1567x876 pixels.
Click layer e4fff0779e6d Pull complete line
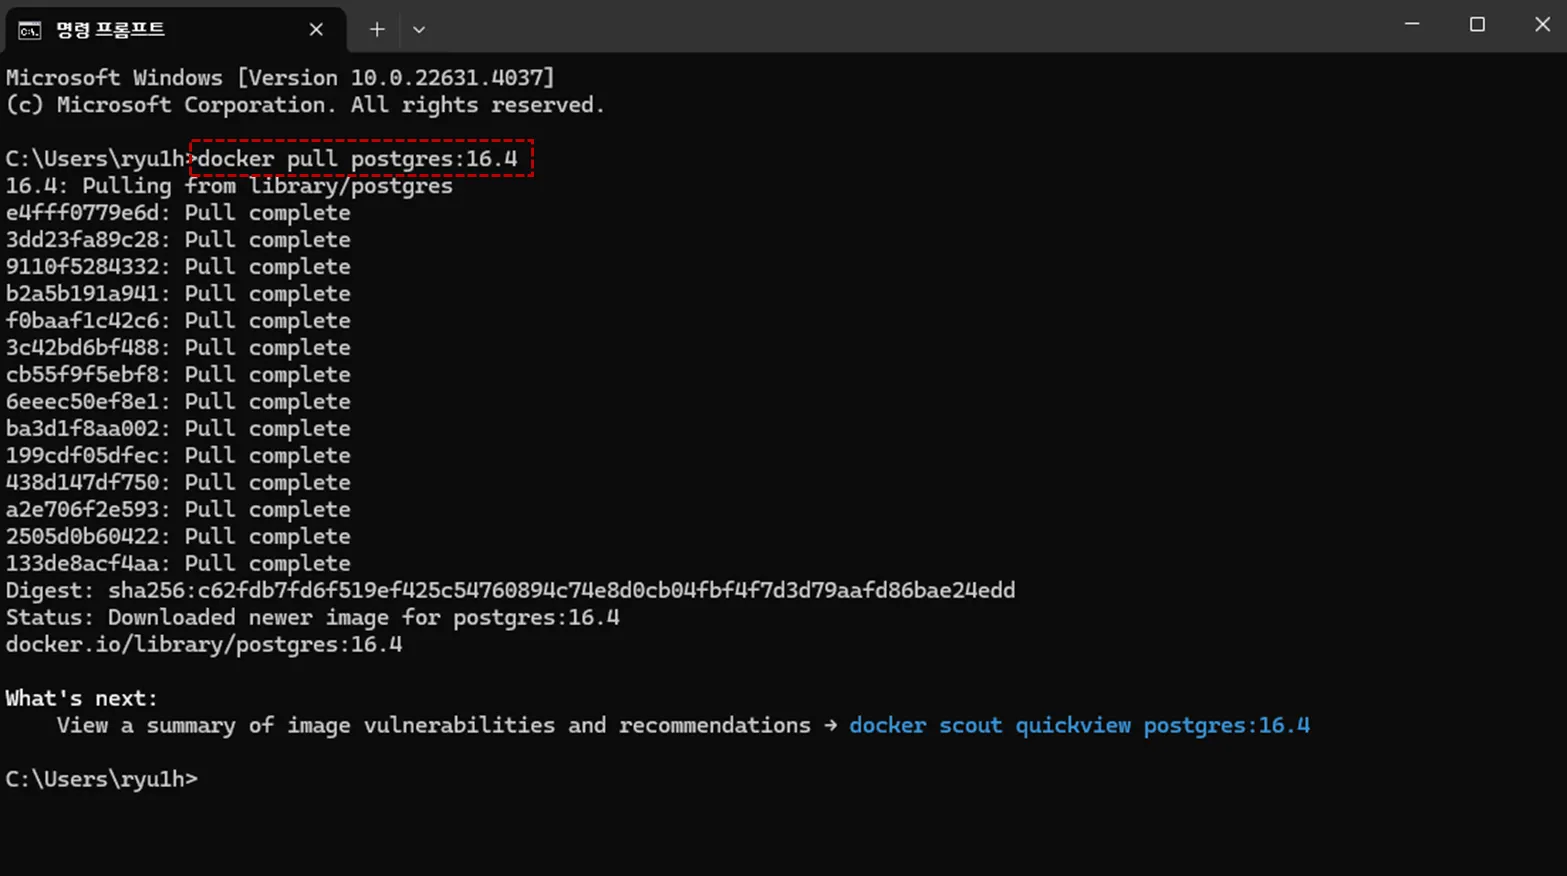178,213
